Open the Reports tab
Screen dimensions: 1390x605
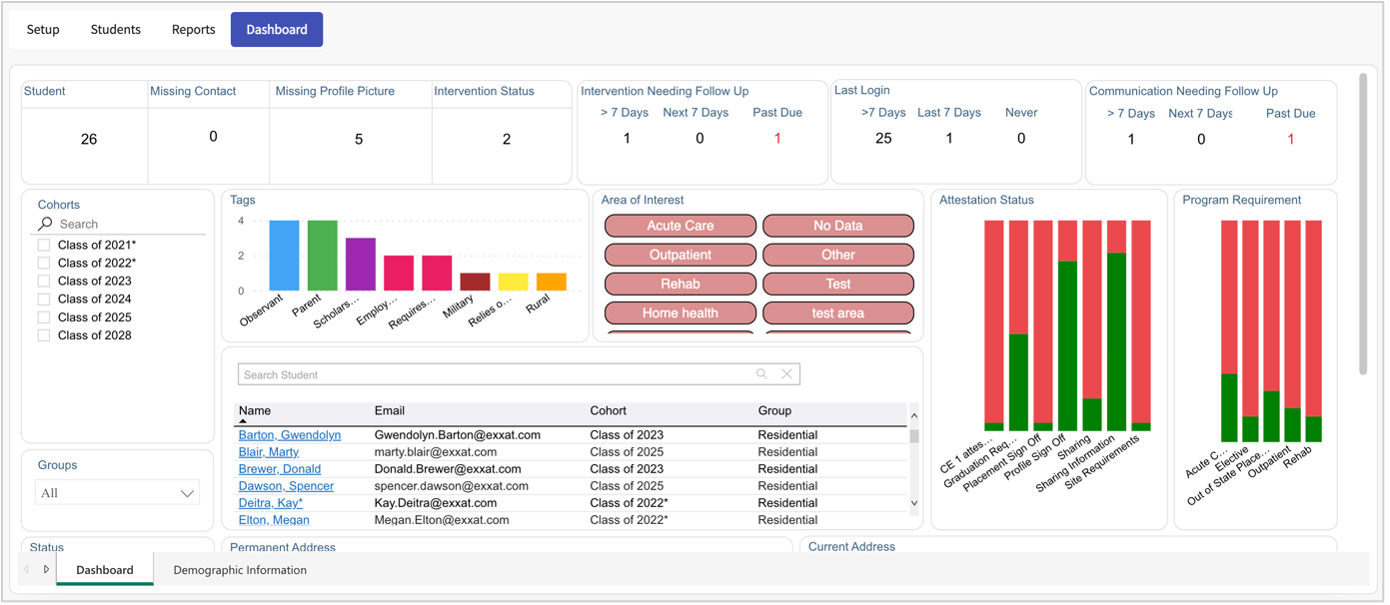point(193,29)
